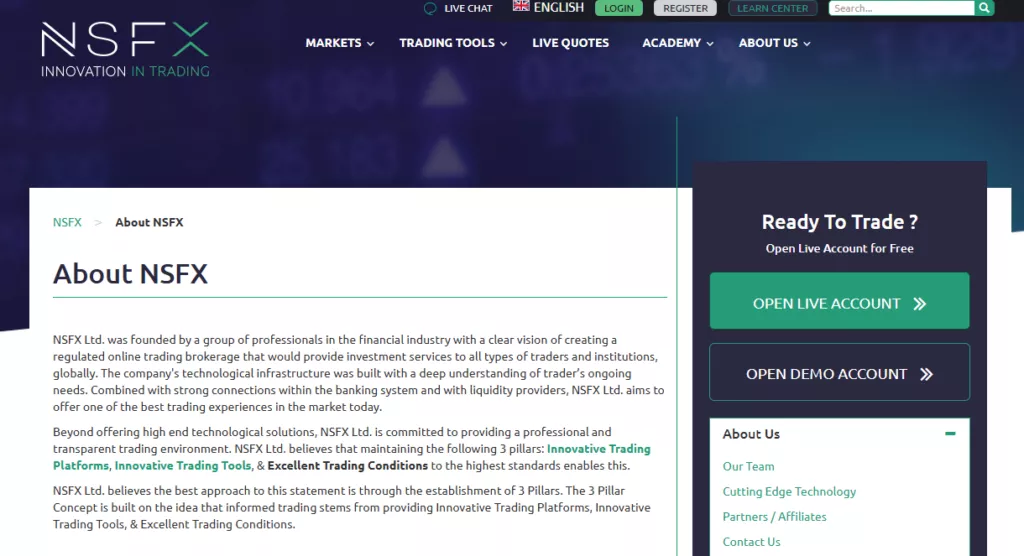Expand the Markets dropdown menu

pos(340,43)
